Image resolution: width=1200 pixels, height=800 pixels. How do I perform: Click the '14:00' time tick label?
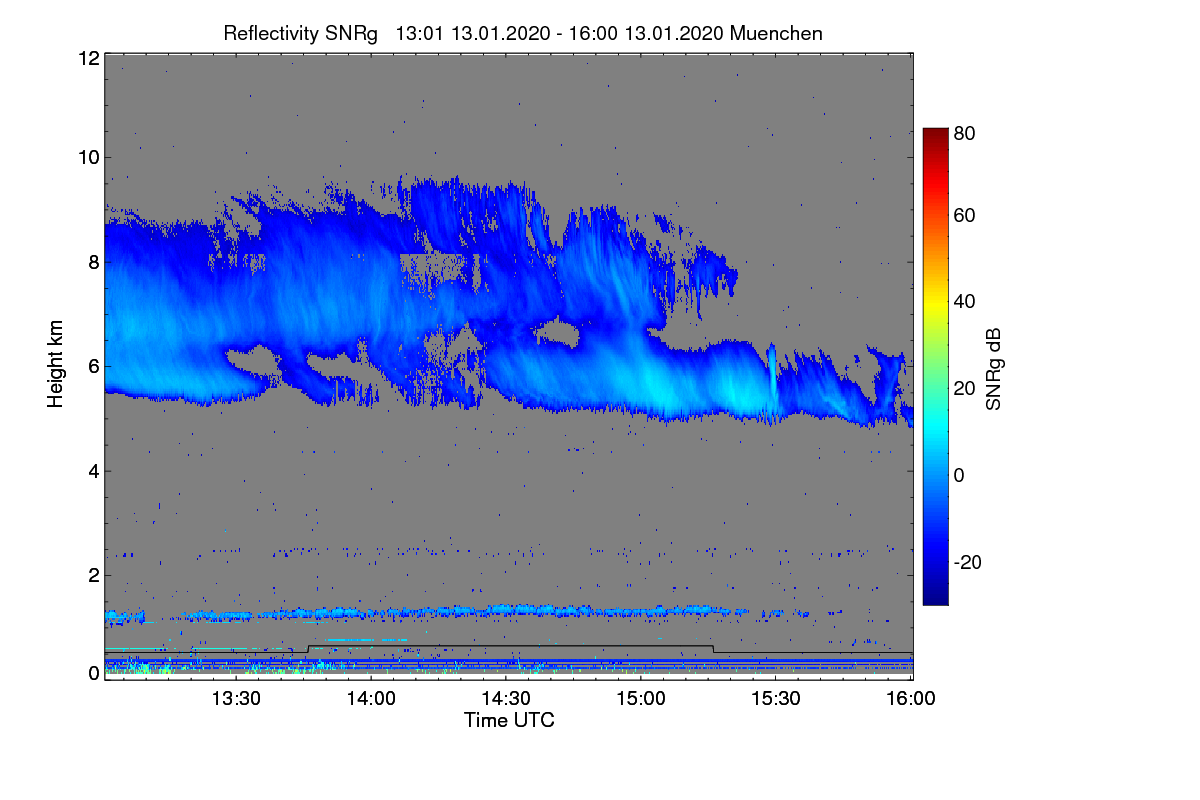coord(372,699)
